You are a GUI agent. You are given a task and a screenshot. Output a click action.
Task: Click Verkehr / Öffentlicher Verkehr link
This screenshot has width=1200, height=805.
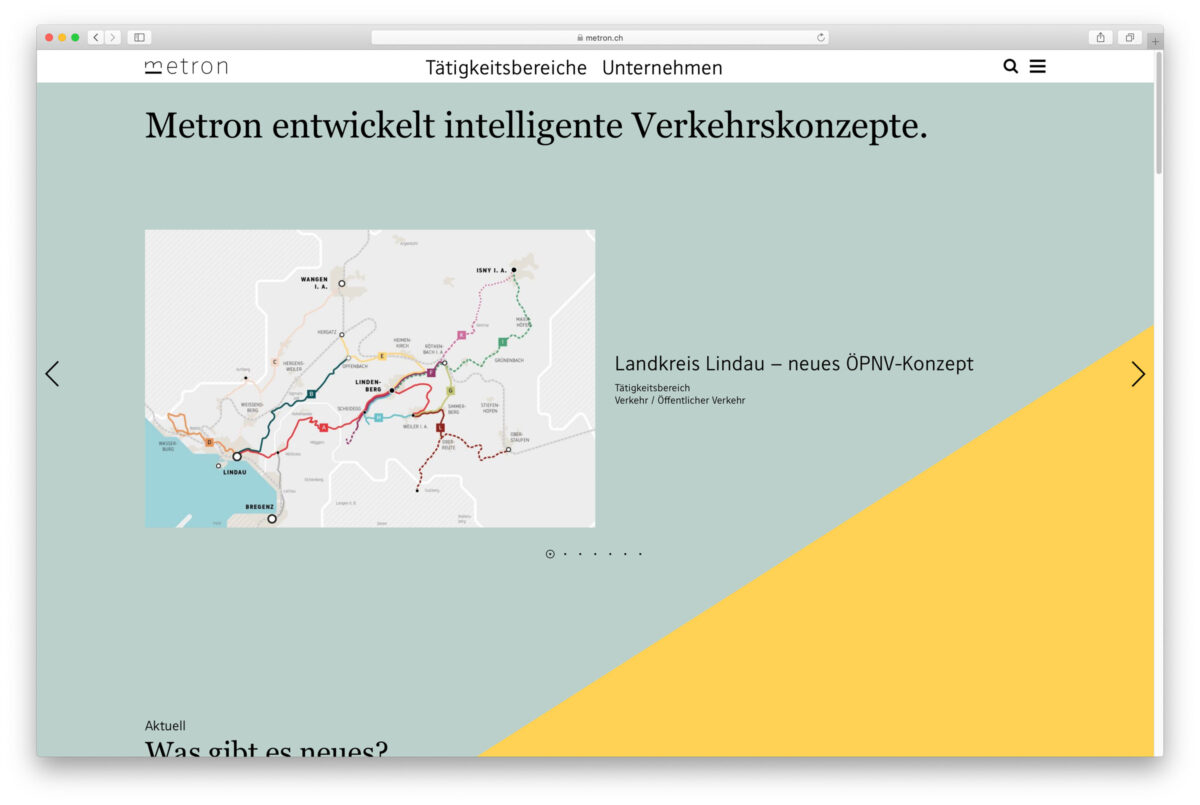pos(679,401)
